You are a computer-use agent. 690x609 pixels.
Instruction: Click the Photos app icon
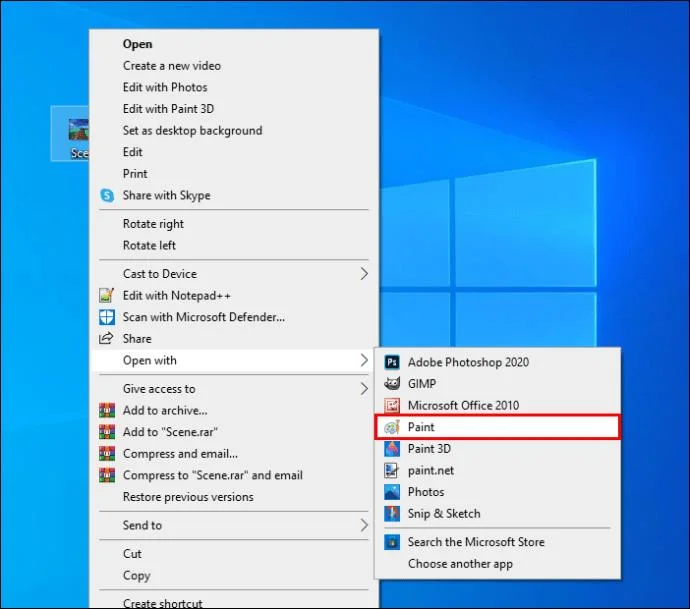pos(391,492)
